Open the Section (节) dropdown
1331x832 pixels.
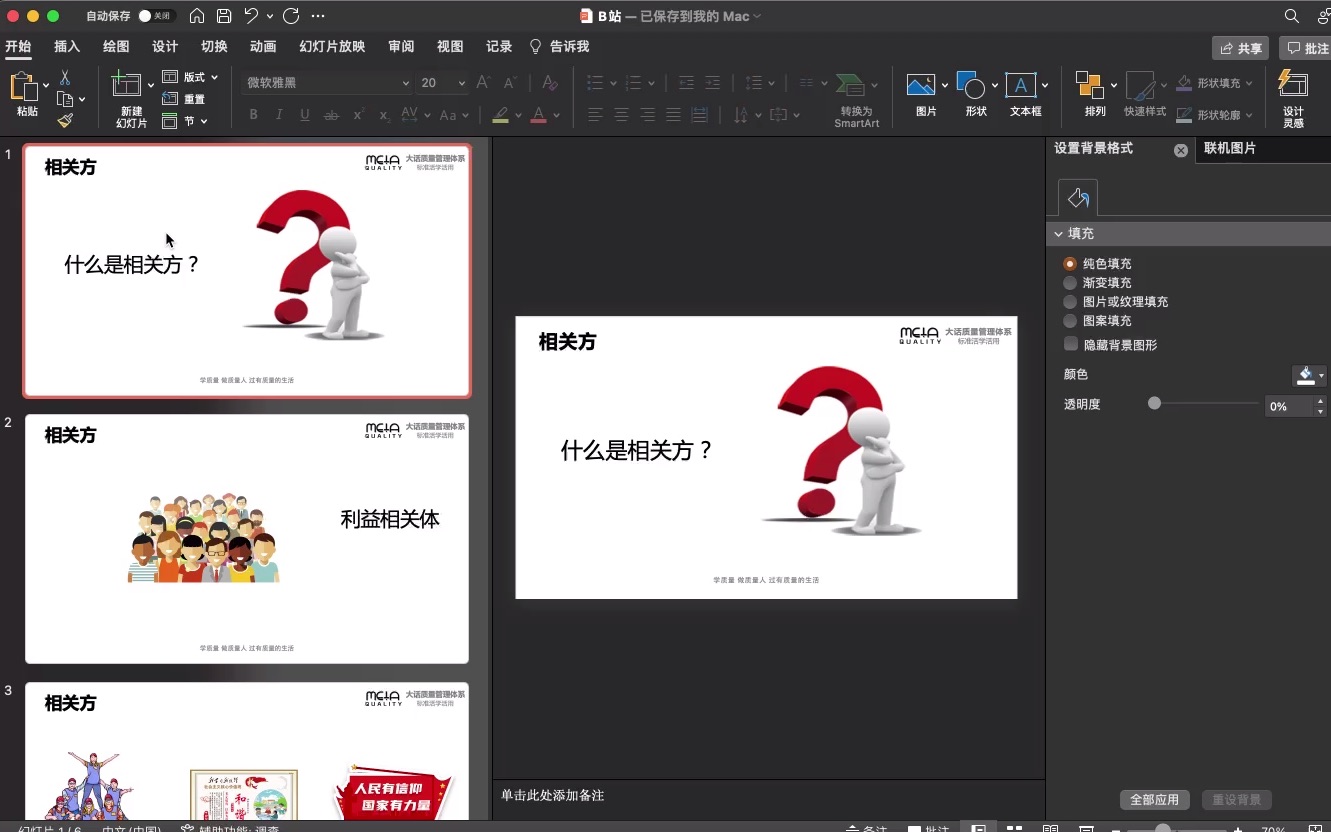coord(184,121)
